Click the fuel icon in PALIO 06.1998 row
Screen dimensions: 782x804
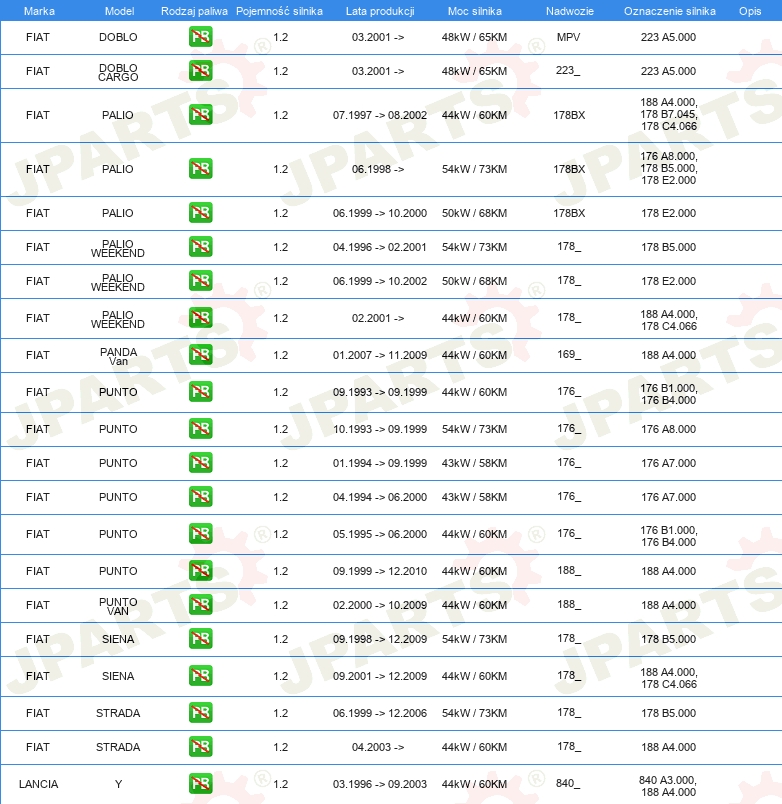(200, 169)
